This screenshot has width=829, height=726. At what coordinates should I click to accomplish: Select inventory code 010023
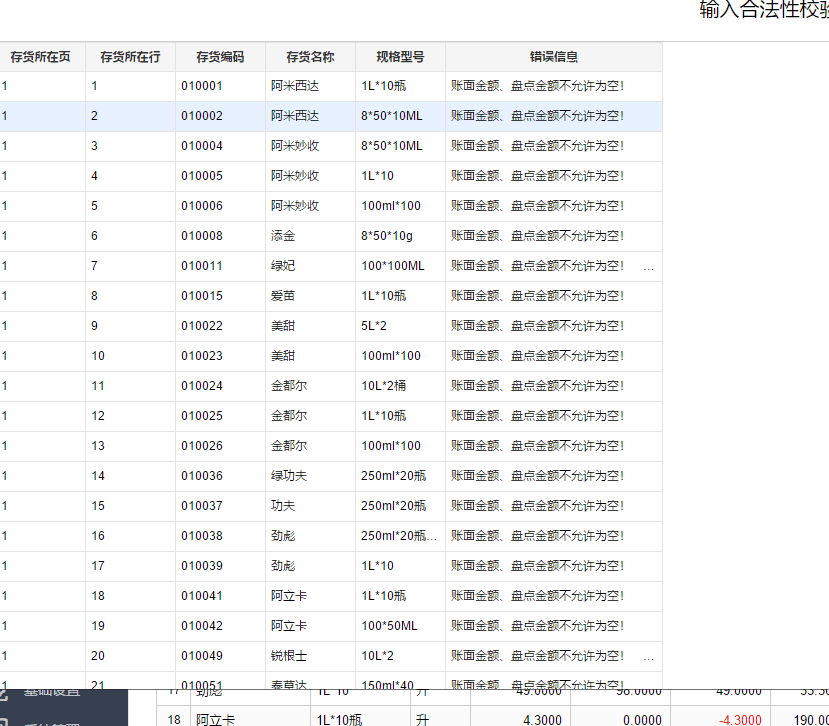coord(202,356)
